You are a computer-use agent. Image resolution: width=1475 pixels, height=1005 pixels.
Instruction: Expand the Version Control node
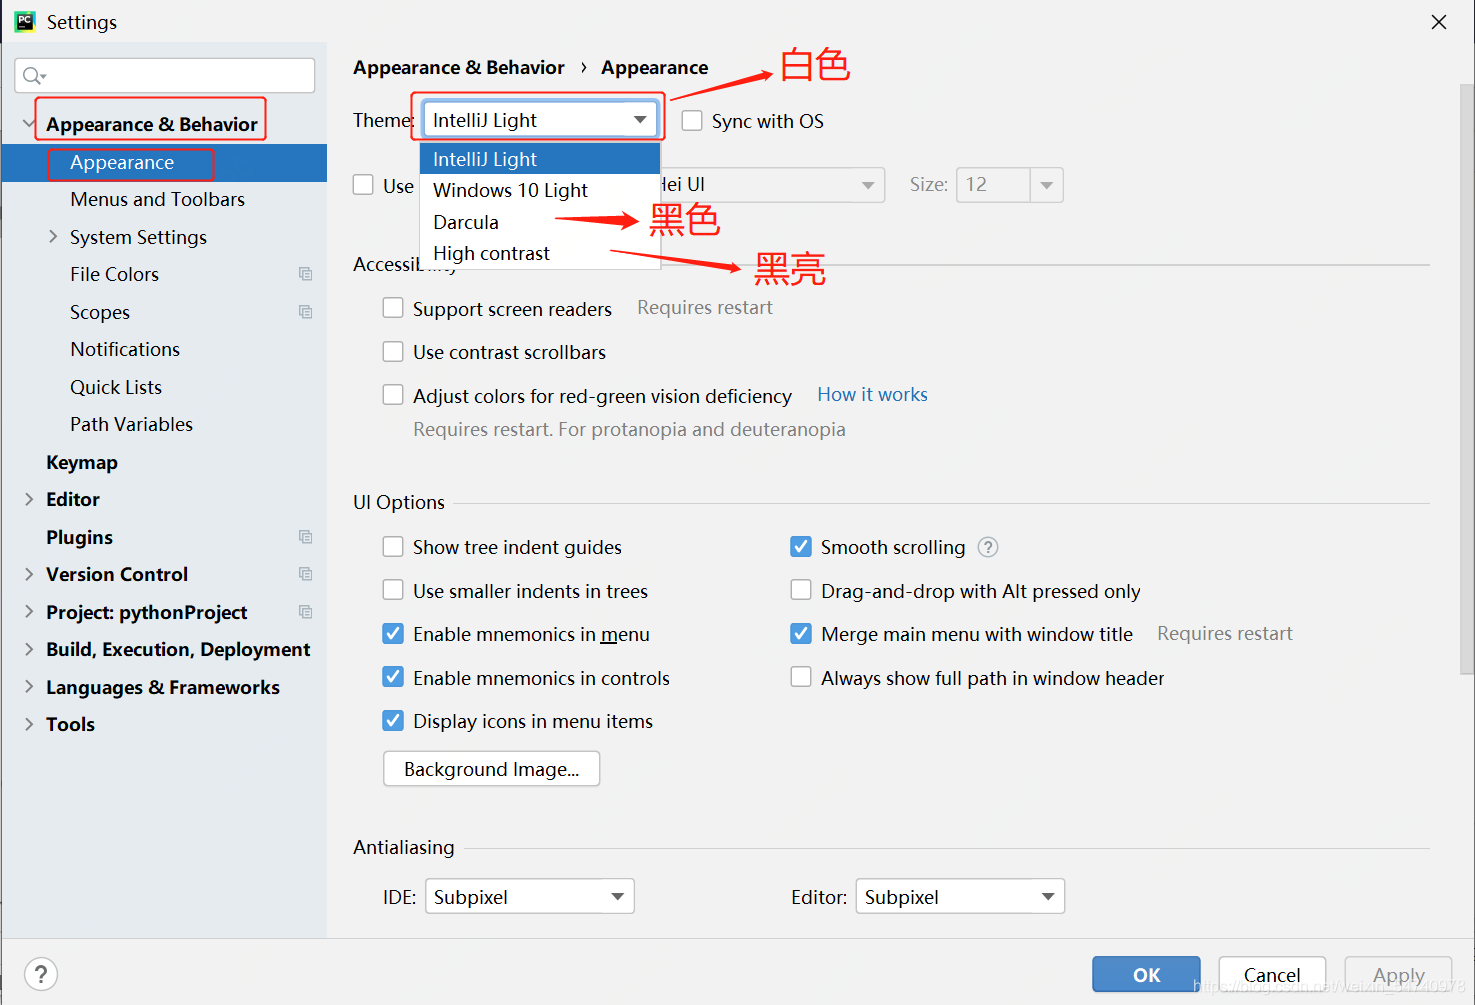[x=28, y=574]
